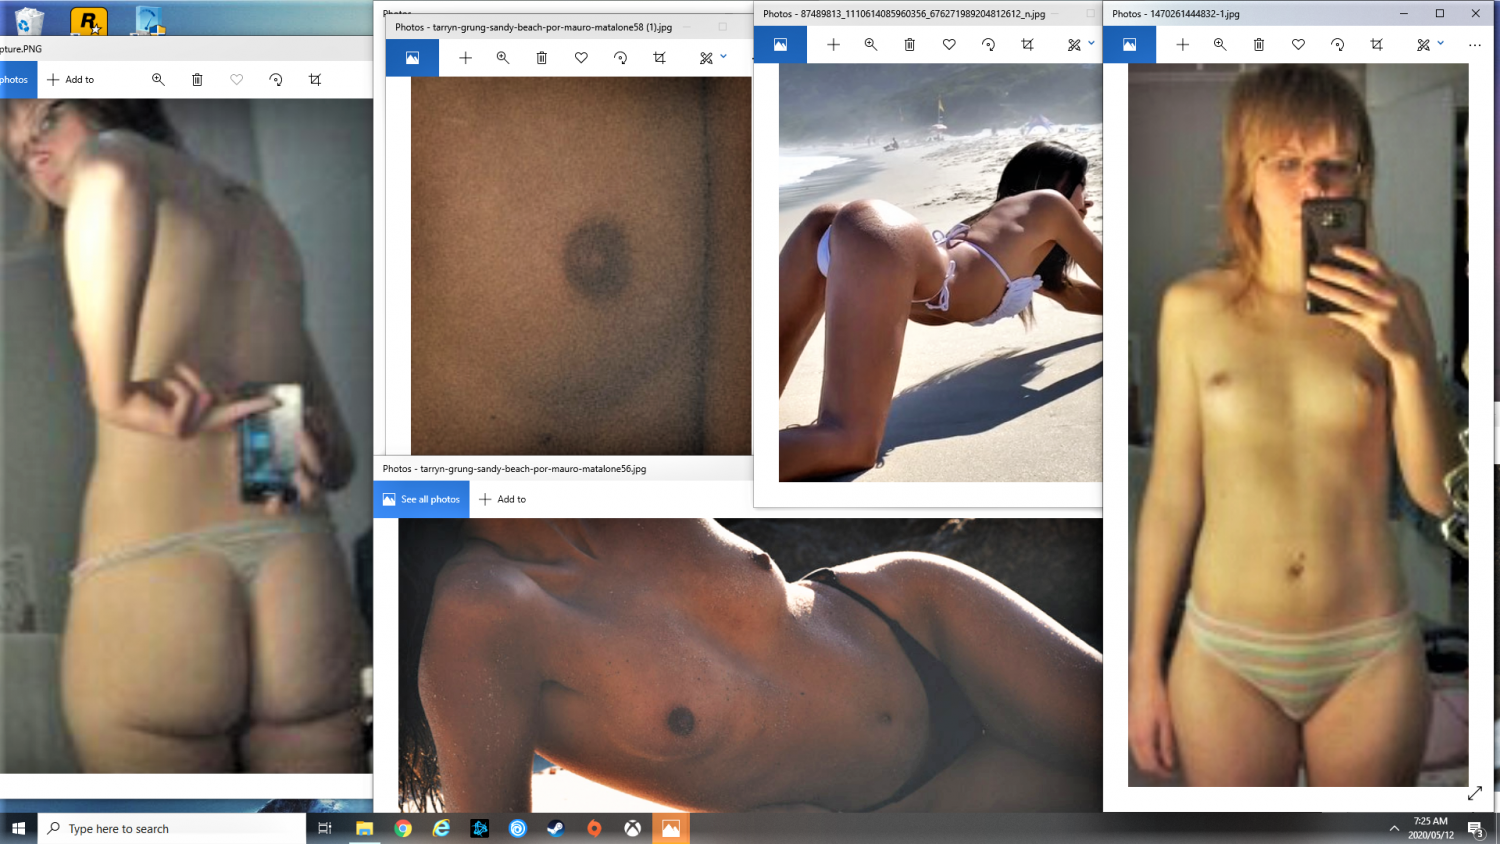This screenshot has height=844, width=1500.
Task: Click the See all photos button
Action: pyautogui.click(x=421, y=499)
